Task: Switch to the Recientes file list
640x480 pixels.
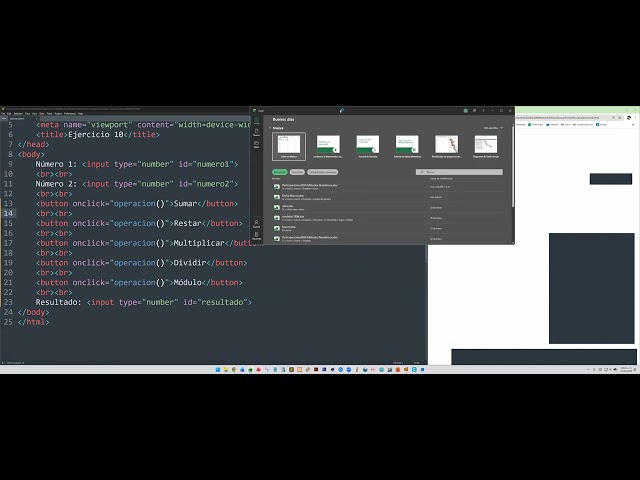Action: [x=280, y=172]
